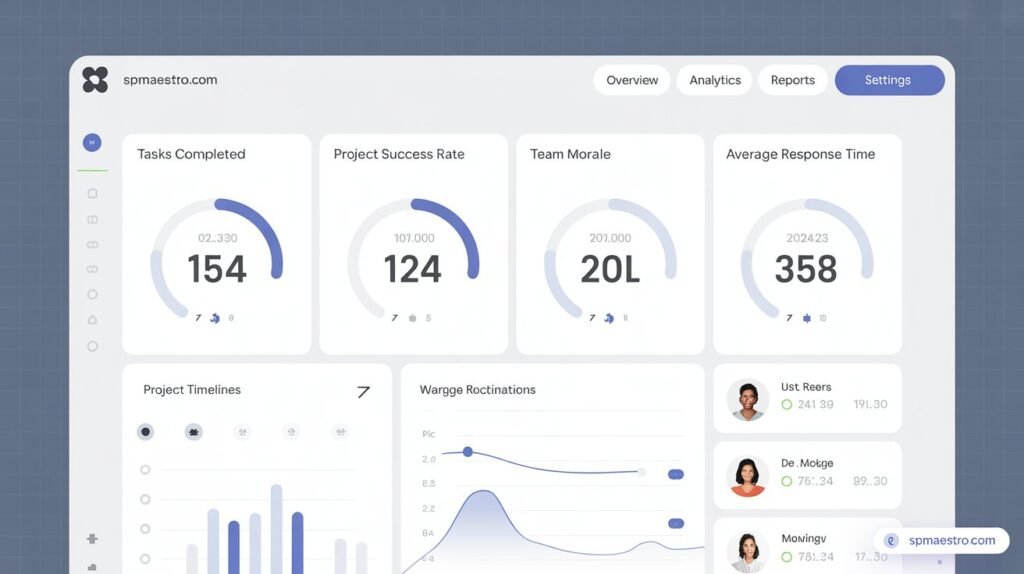
Task: Switch to the Analytics tab
Action: click(x=714, y=80)
